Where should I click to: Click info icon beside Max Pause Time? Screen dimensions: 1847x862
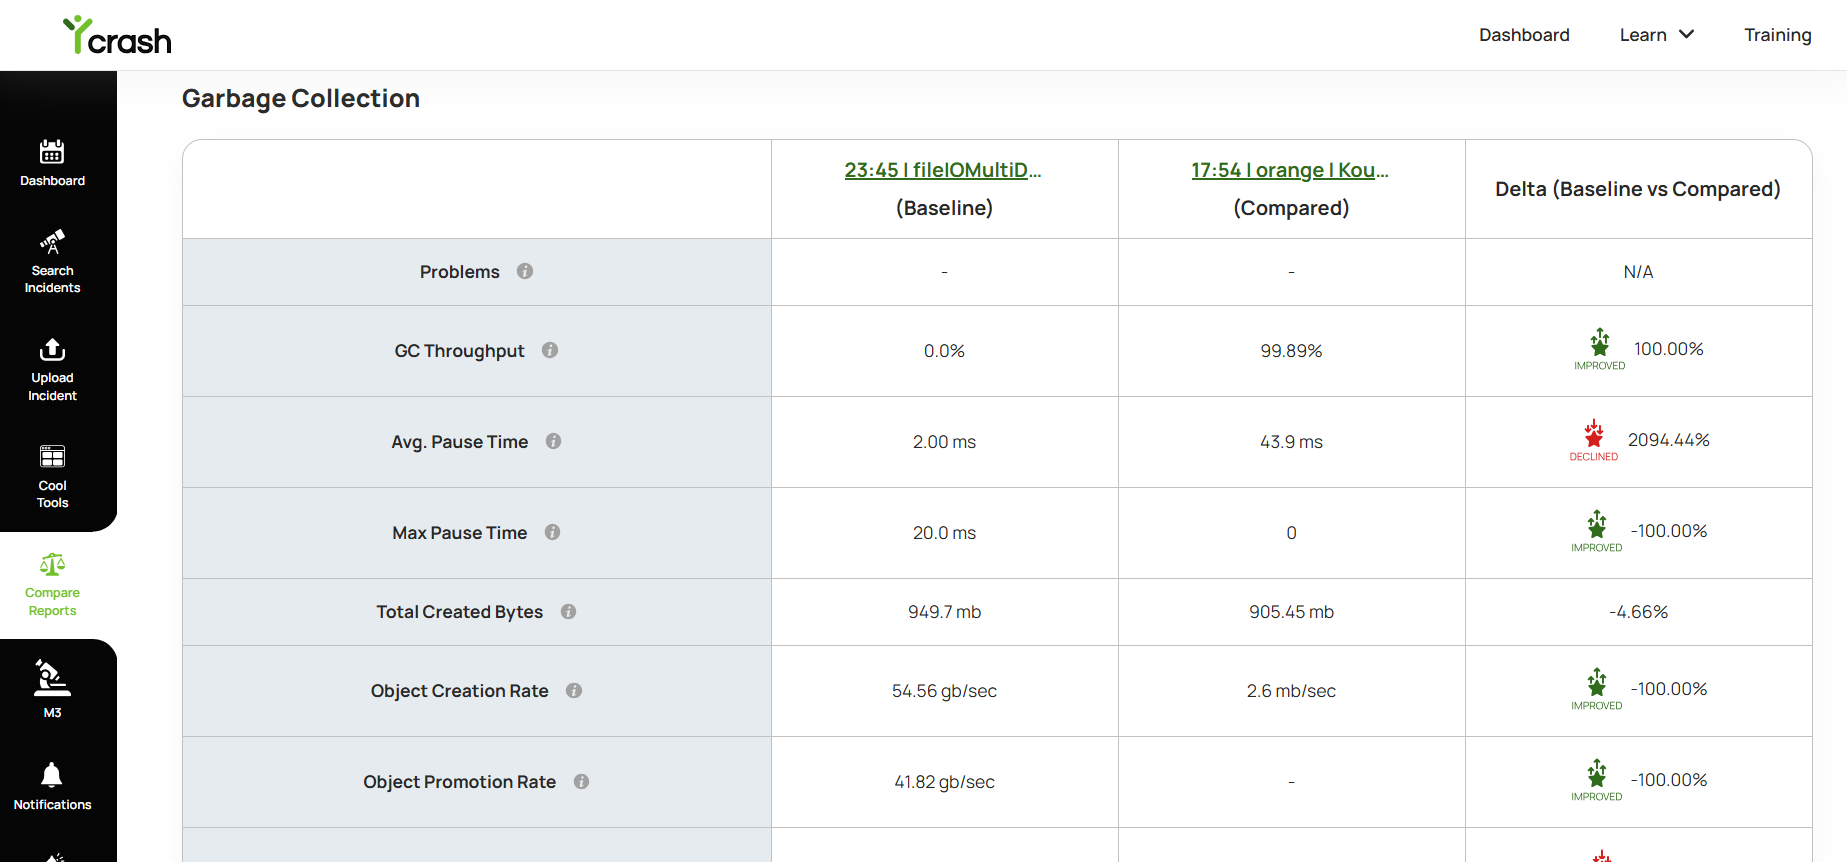(x=553, y=532)
